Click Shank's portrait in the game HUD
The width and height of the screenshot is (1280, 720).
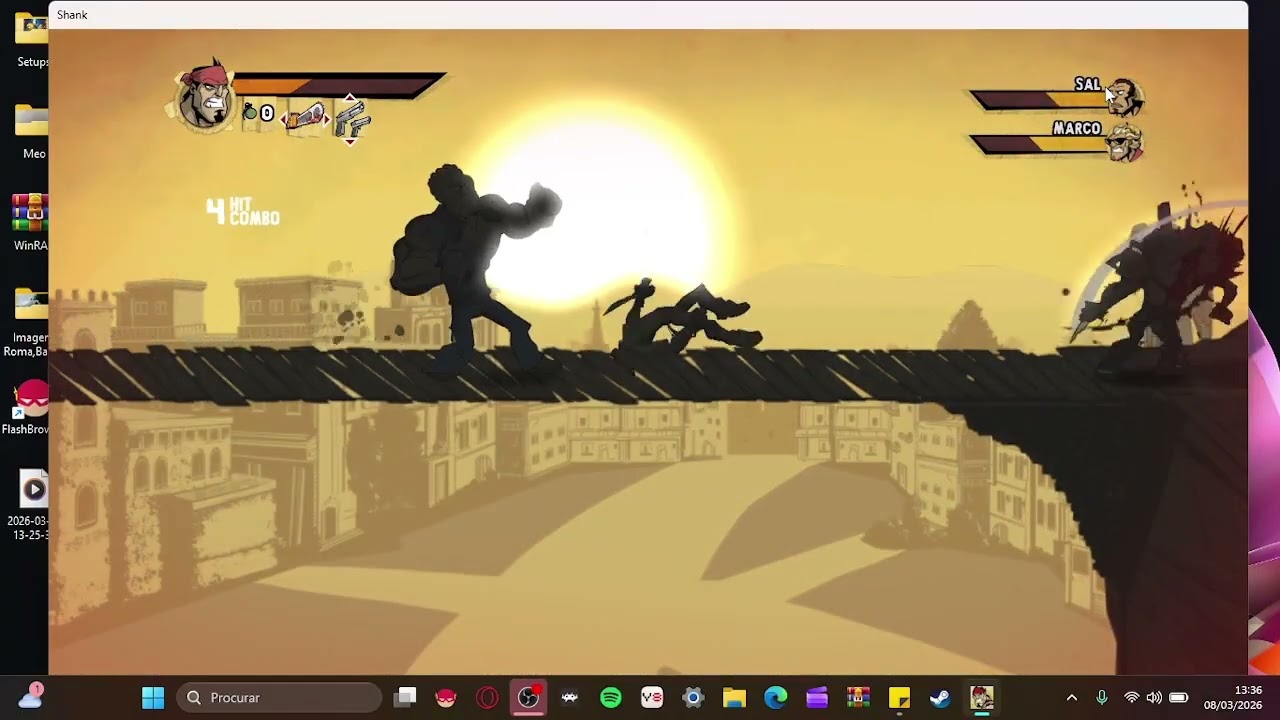tap(205, 97)
